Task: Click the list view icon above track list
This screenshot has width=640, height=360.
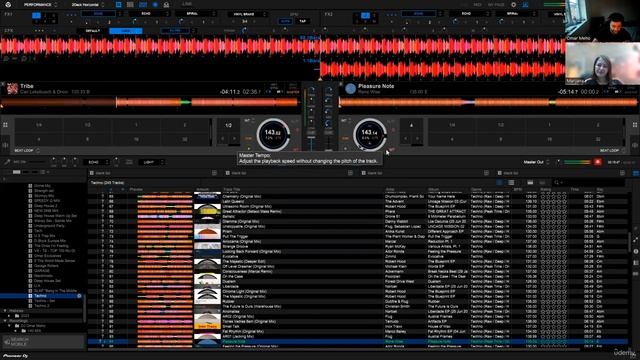Action: coord(511,182)
